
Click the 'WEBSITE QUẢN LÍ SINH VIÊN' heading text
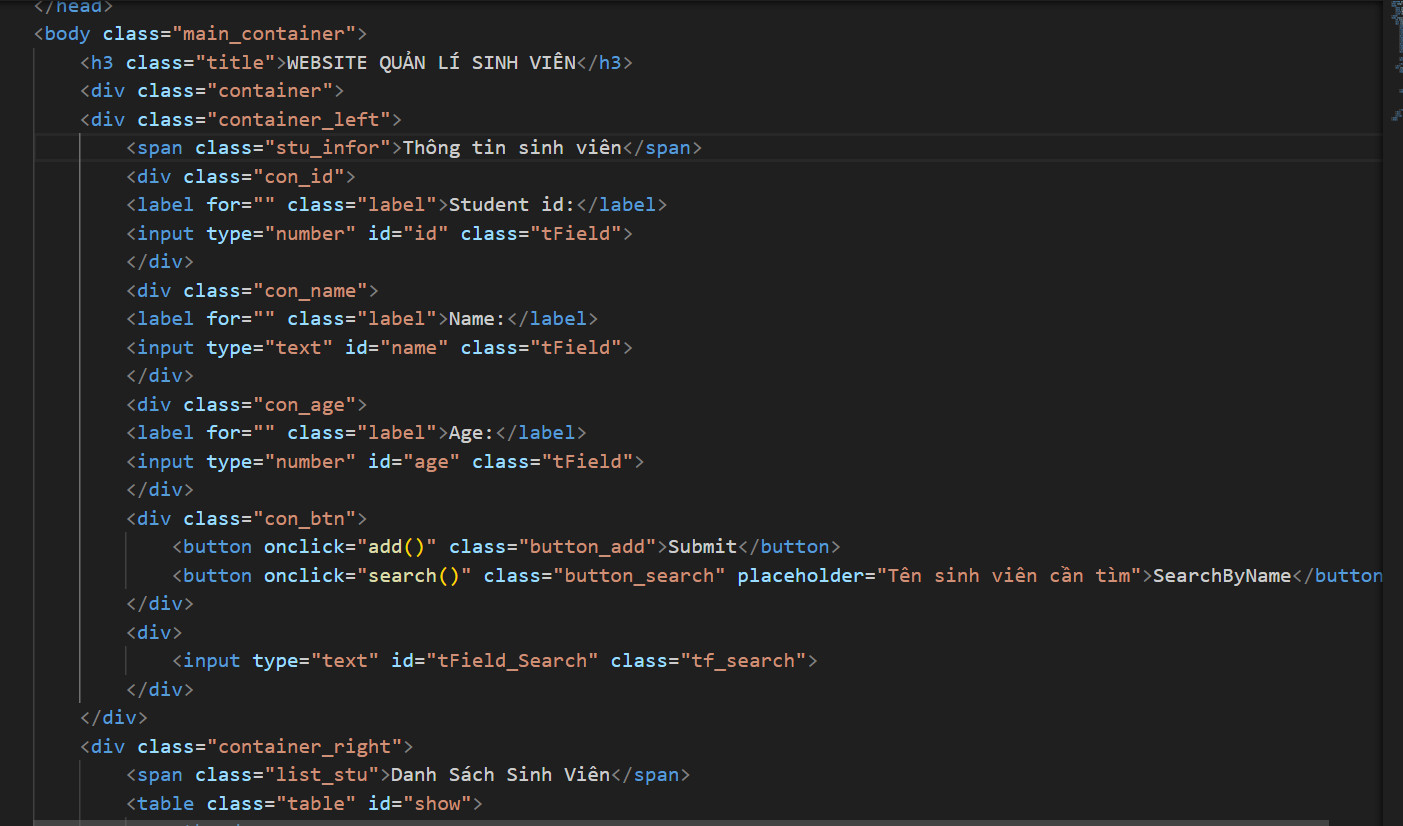click(431, 63)
